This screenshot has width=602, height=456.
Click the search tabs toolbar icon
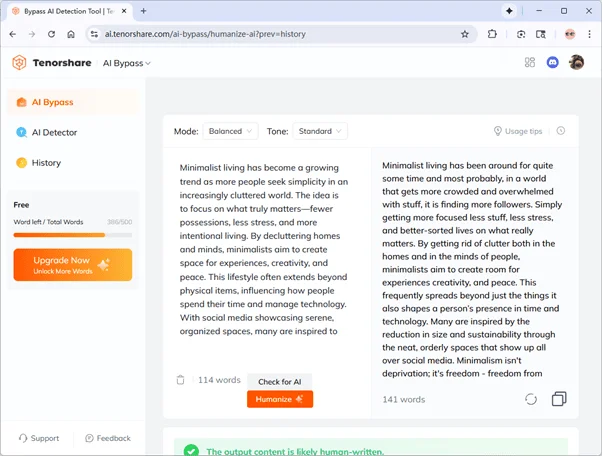click(541, 34)
